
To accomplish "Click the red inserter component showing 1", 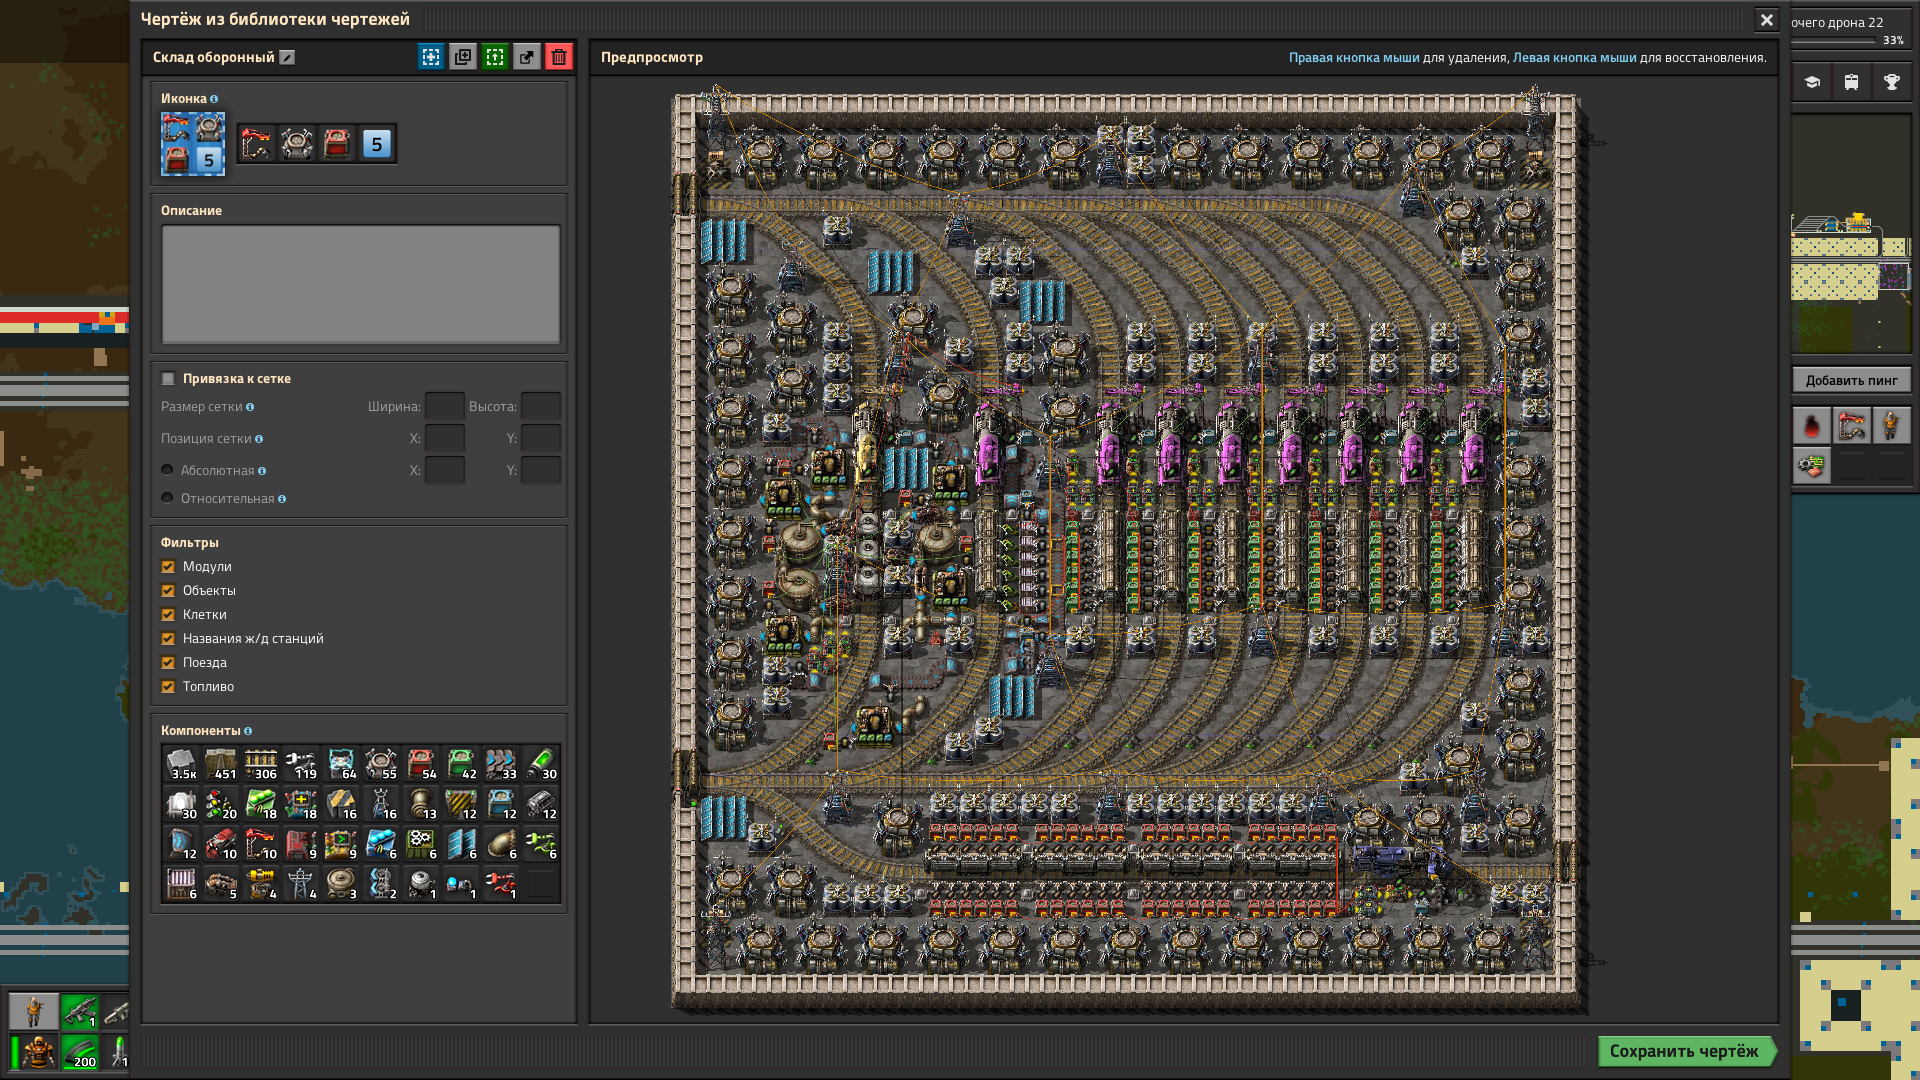I will 501,884.
